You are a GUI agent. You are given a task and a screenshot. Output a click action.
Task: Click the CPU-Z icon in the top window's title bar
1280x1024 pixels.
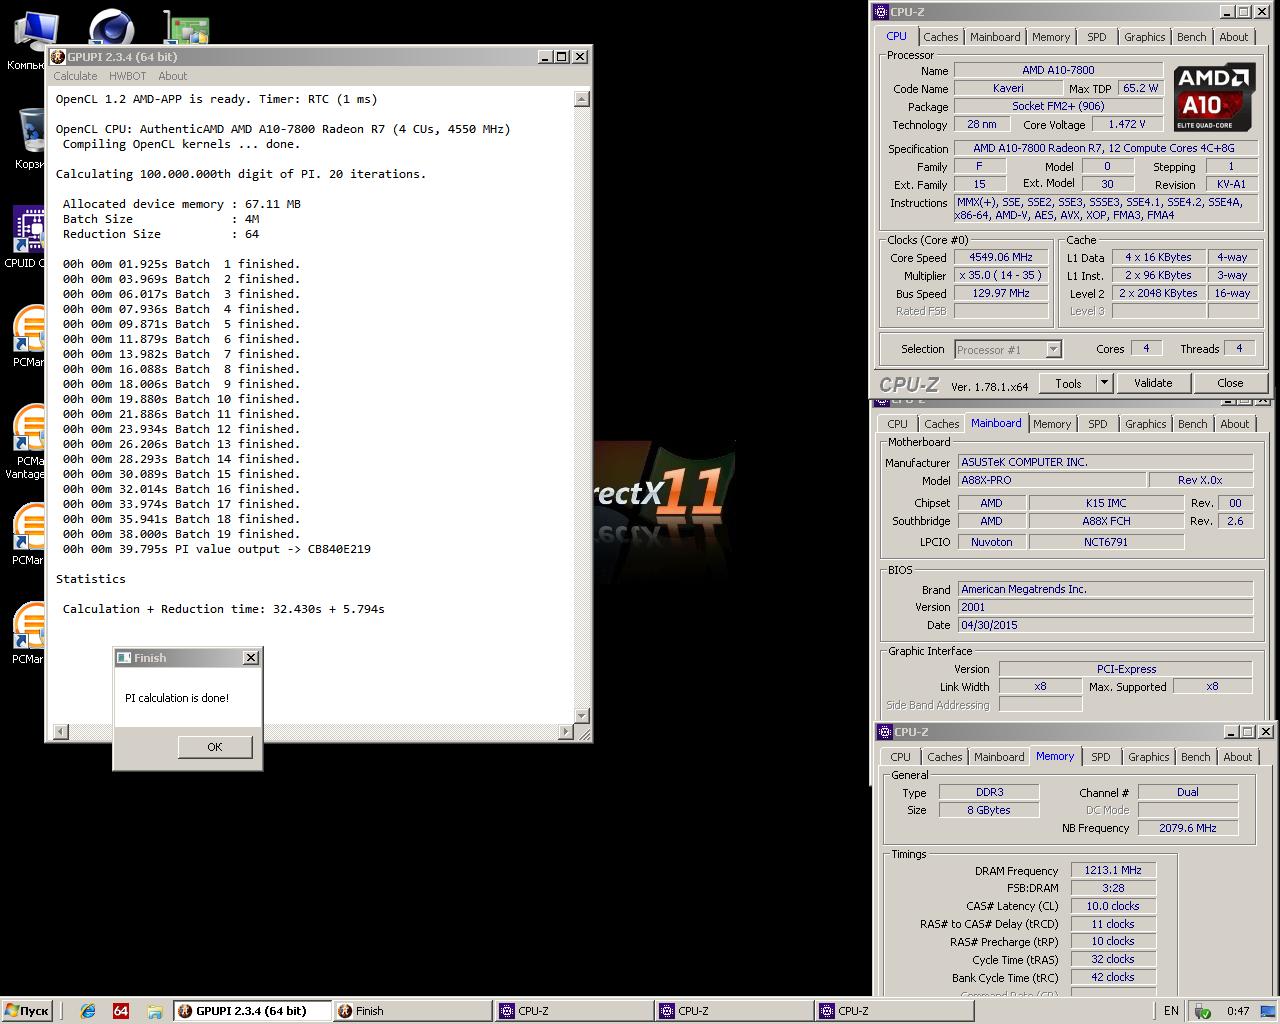click(x=881, y=12)
